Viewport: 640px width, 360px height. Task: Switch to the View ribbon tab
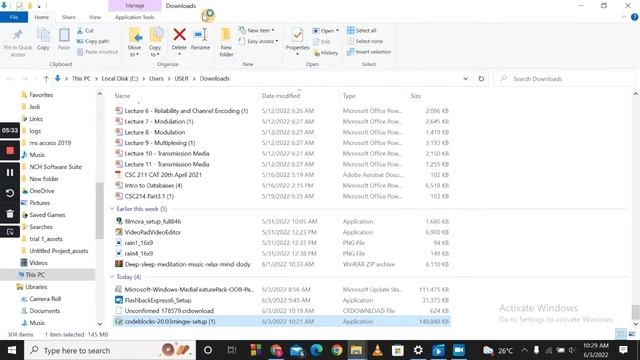95,17
